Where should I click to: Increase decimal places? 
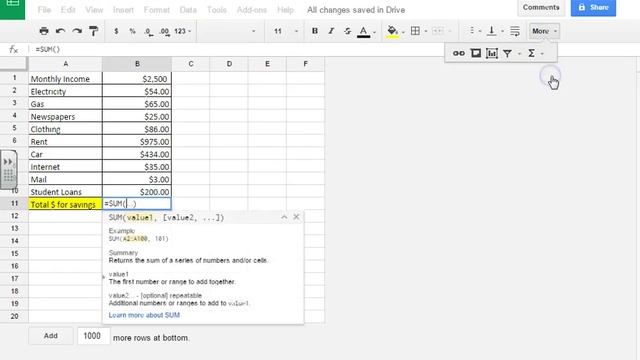(164, 31)
